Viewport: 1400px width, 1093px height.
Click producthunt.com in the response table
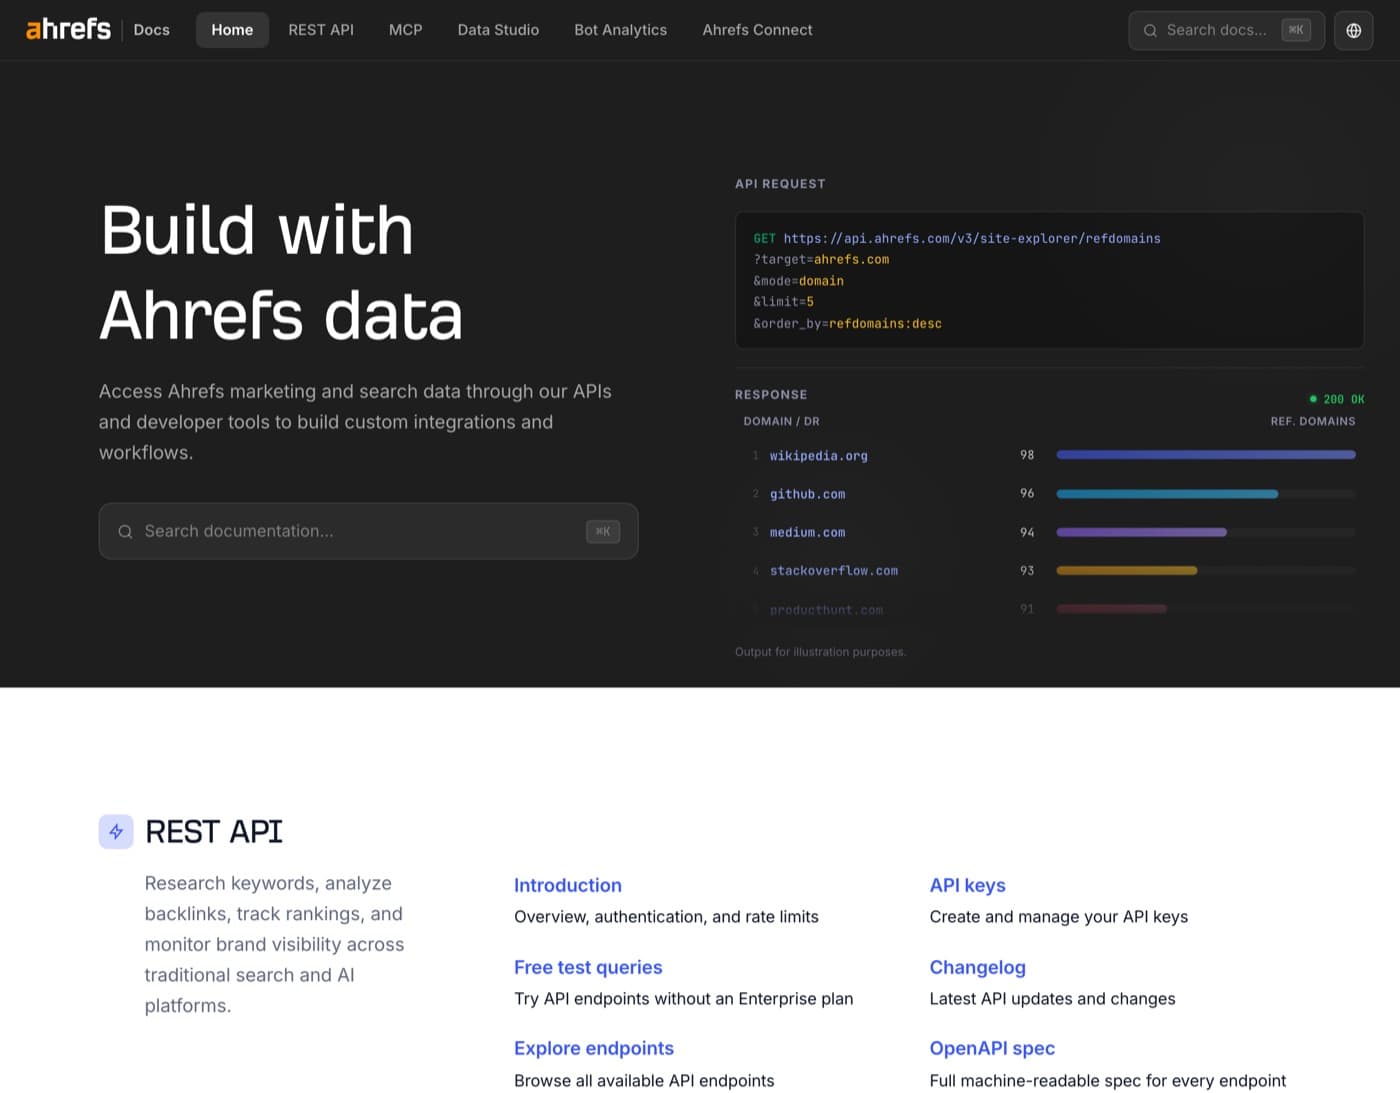826,609
